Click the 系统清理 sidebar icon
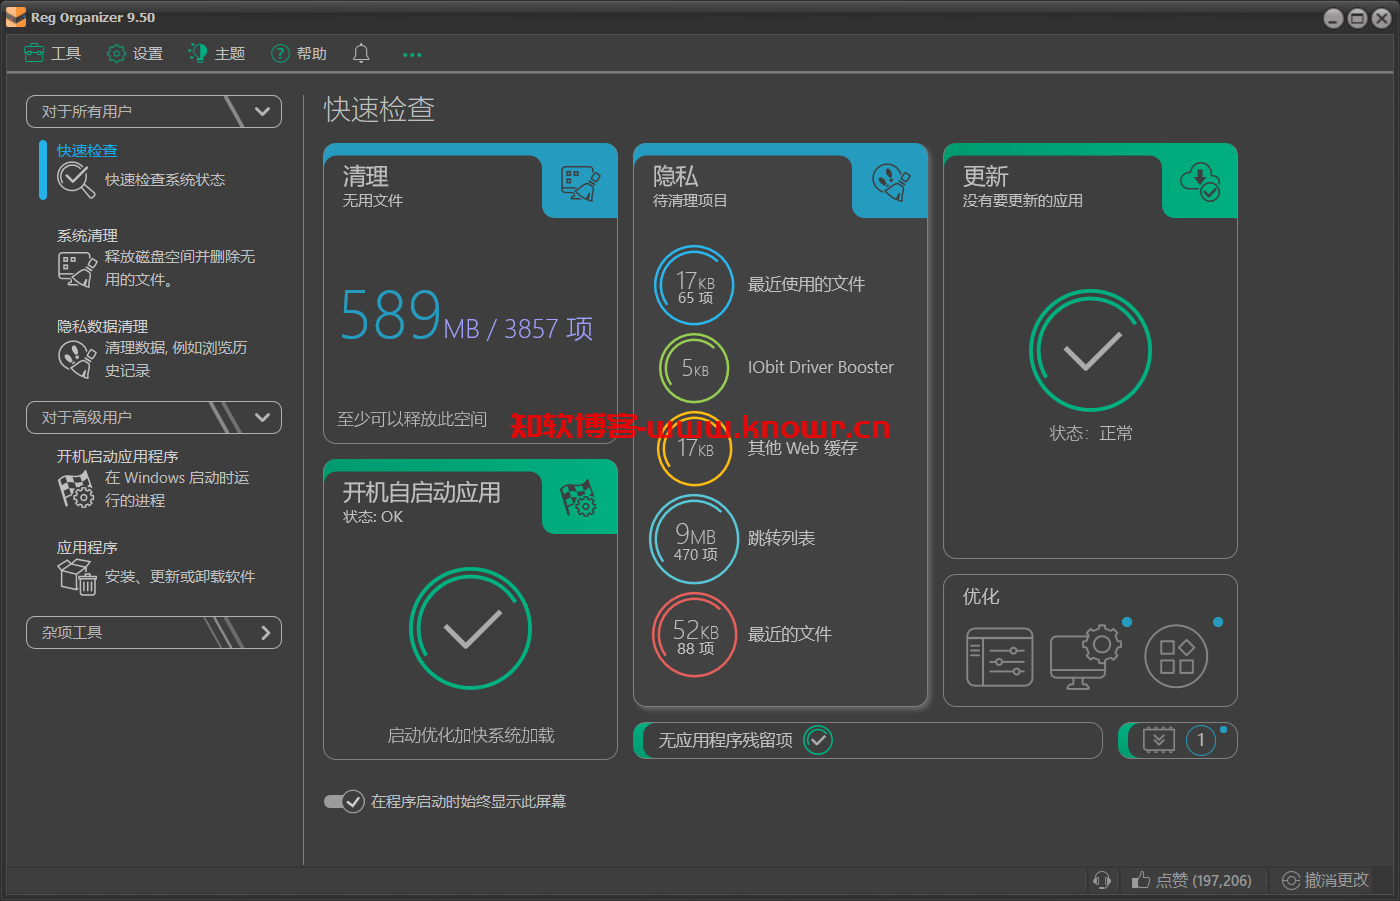This screenshot has width=1400, height=901. coord(76,269)
